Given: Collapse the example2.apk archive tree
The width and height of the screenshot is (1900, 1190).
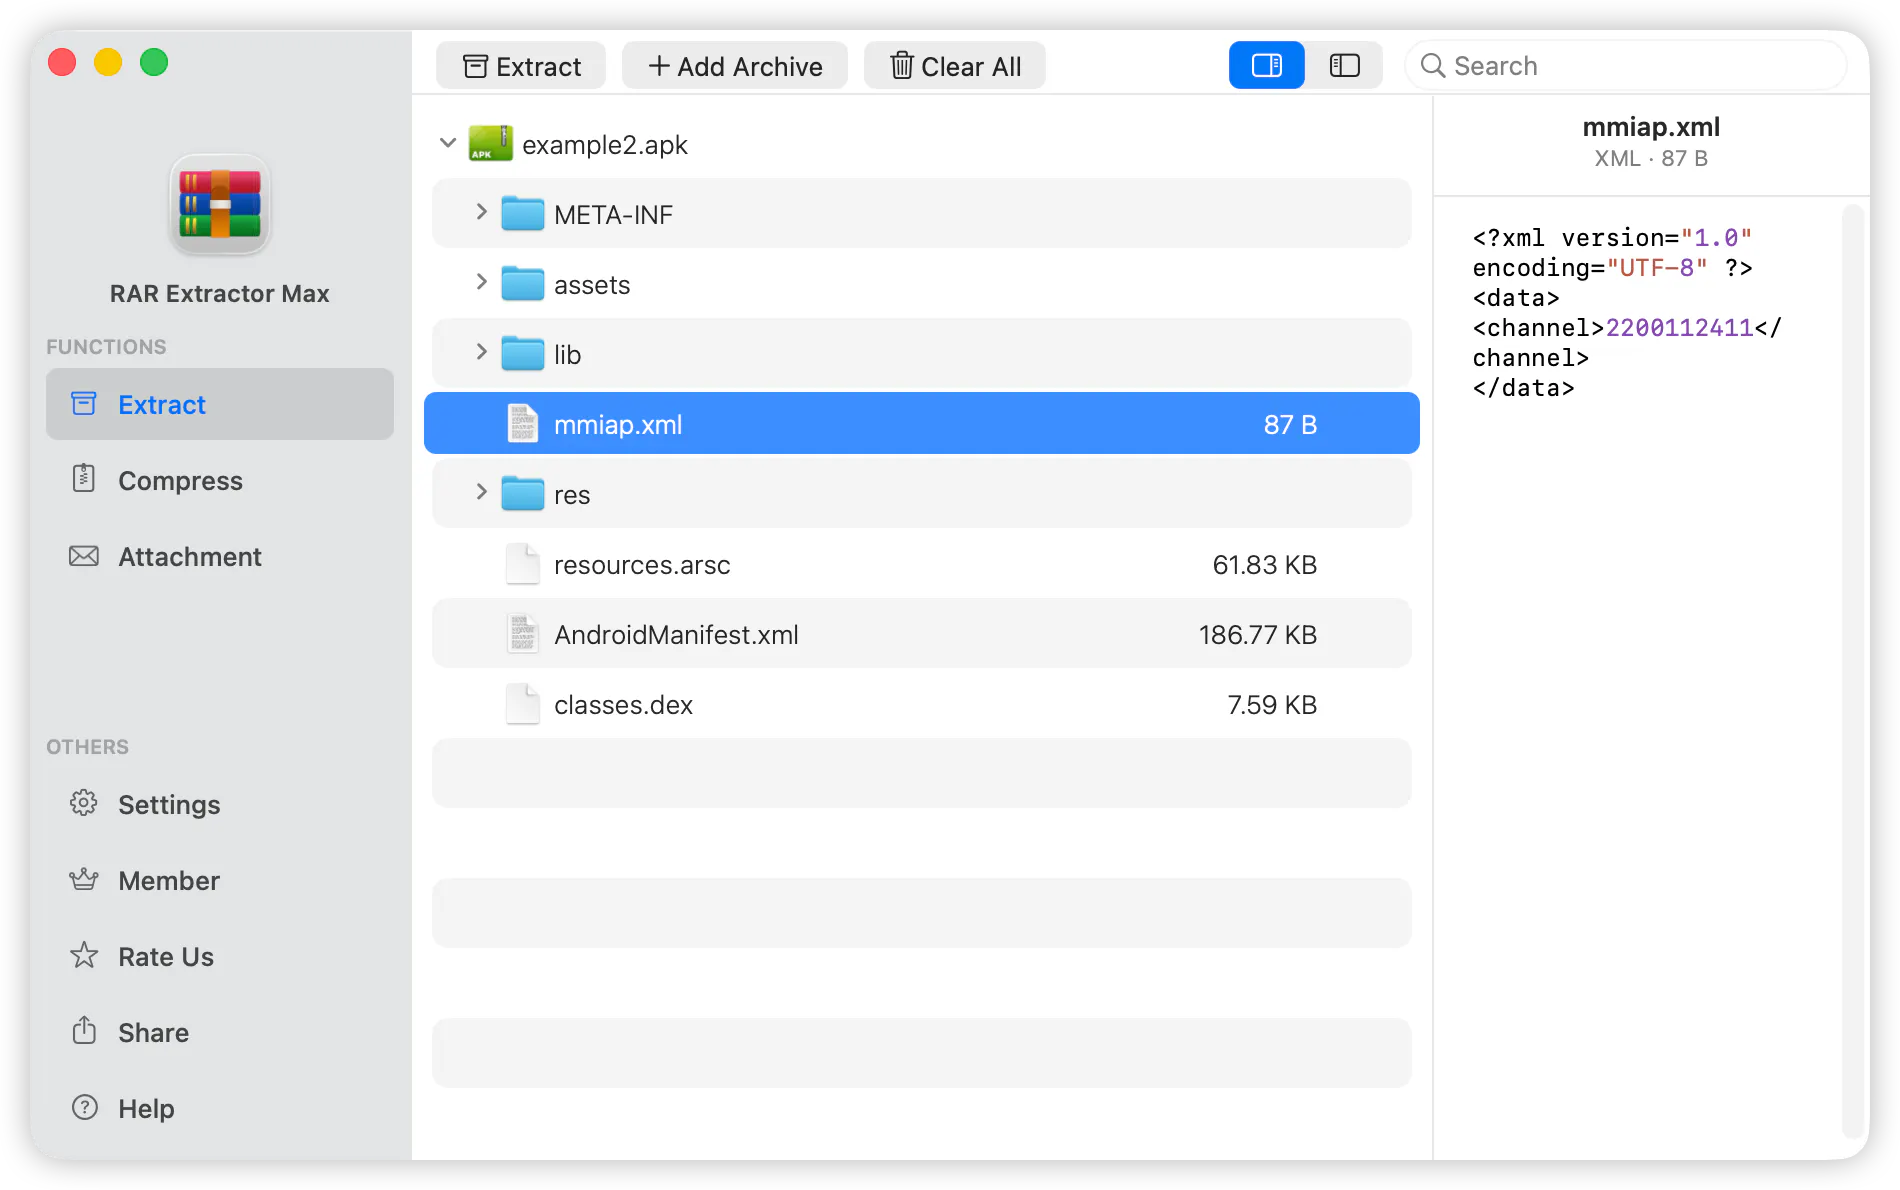Looking at the screenshot, I should pos(448,144).
